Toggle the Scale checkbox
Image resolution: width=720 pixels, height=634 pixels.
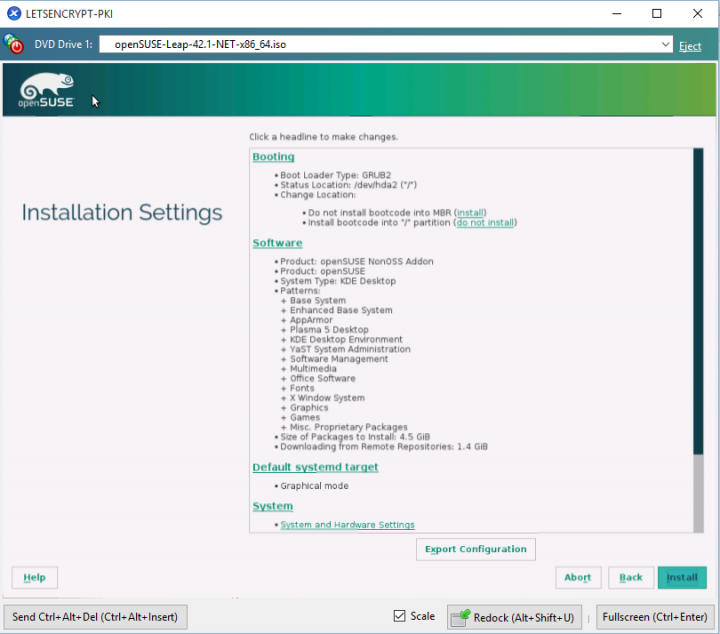(x=400, y=616)
